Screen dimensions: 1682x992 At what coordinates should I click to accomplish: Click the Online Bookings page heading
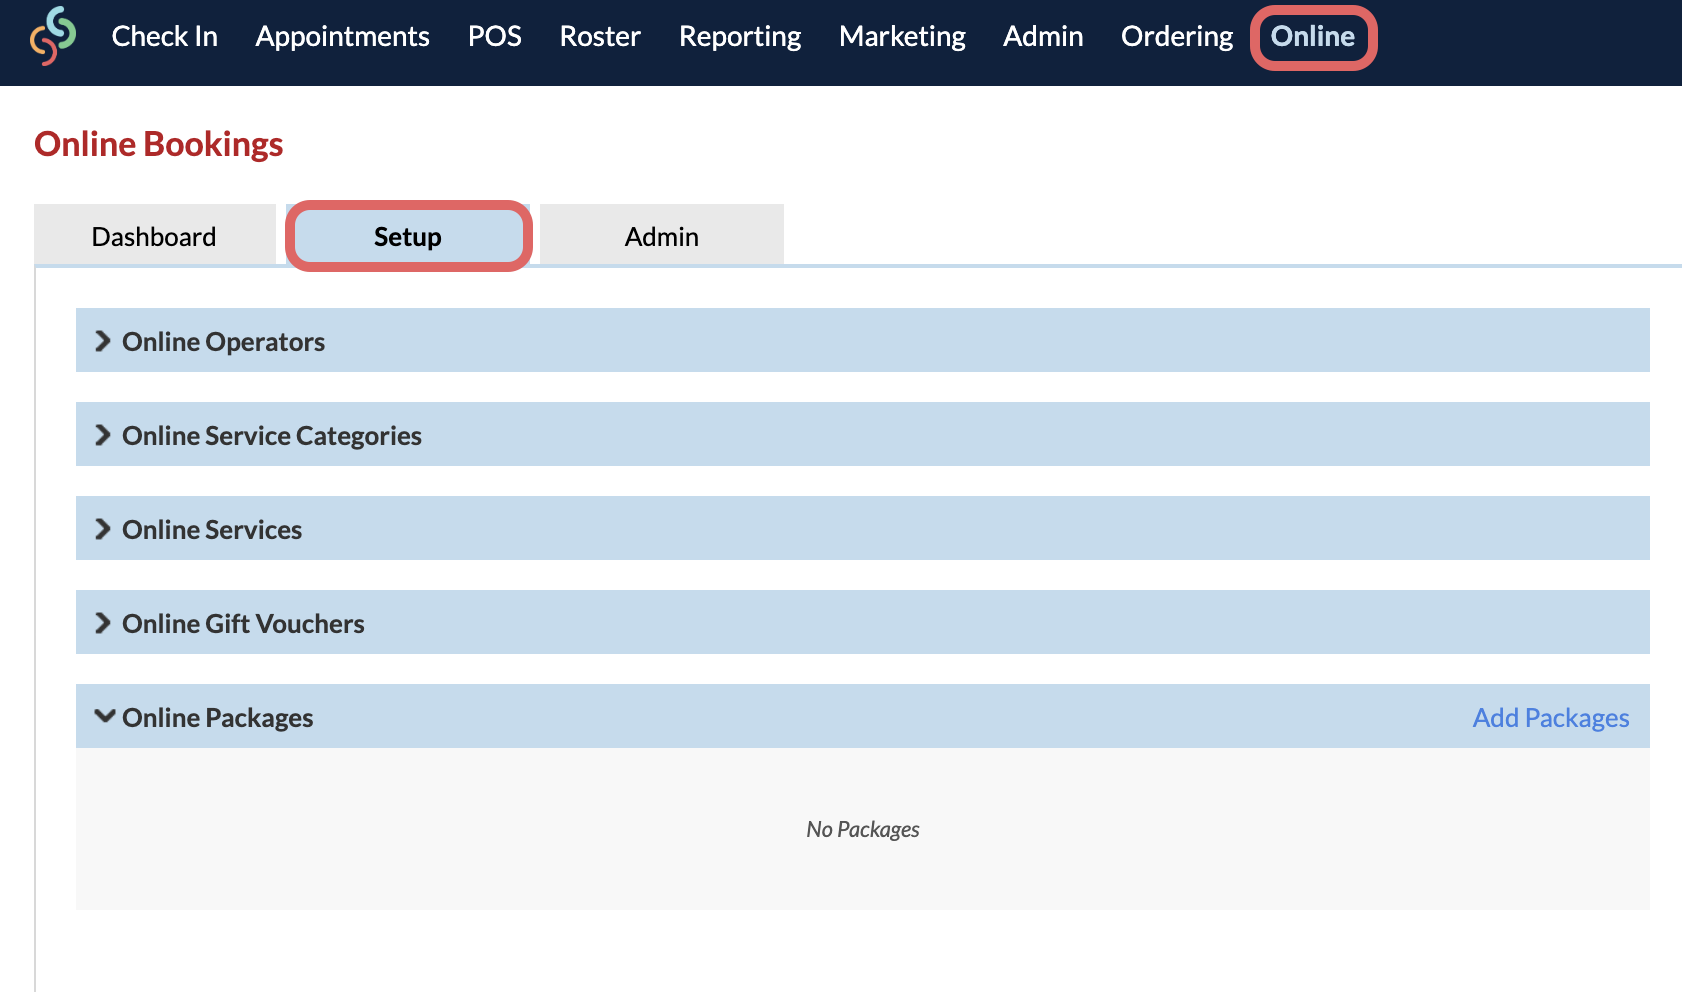(159, 144)
